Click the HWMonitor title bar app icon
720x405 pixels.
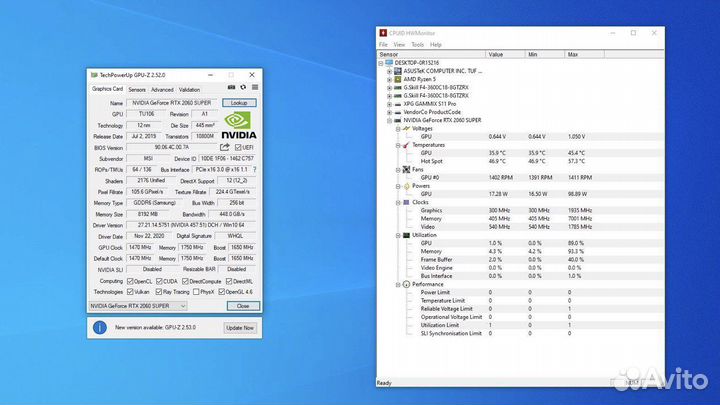point(383,33)
